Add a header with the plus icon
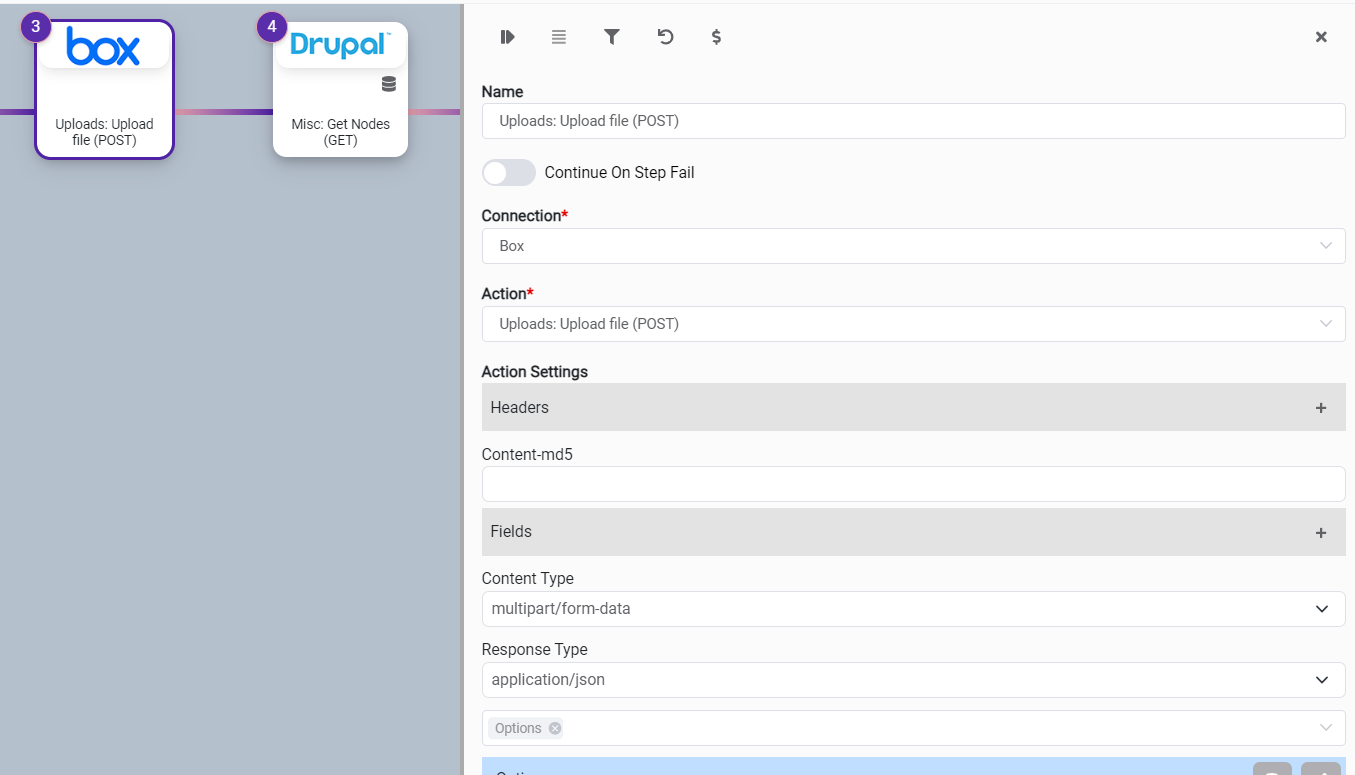This screenshot has width=1355, height=775. point(1321,408)
